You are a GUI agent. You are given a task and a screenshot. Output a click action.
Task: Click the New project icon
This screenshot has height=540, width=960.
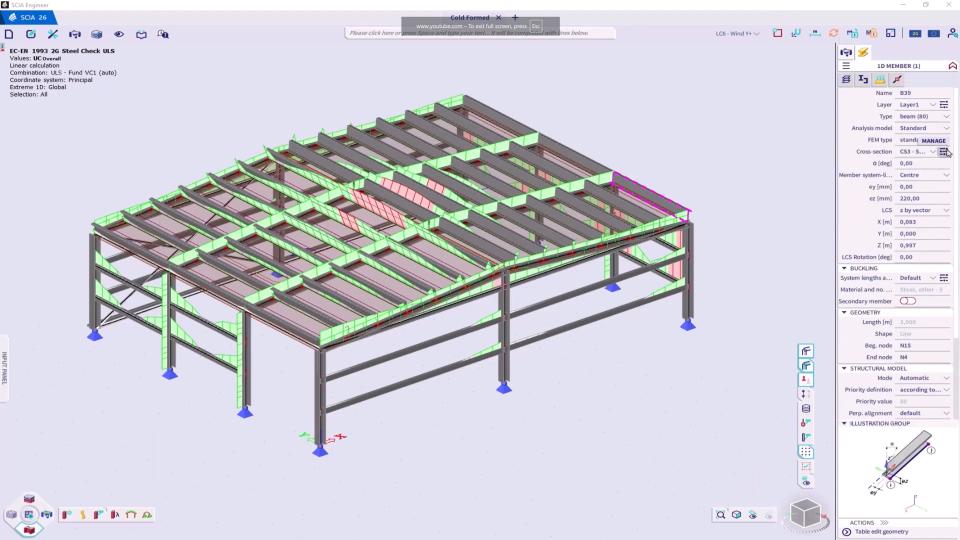[9, 34]
